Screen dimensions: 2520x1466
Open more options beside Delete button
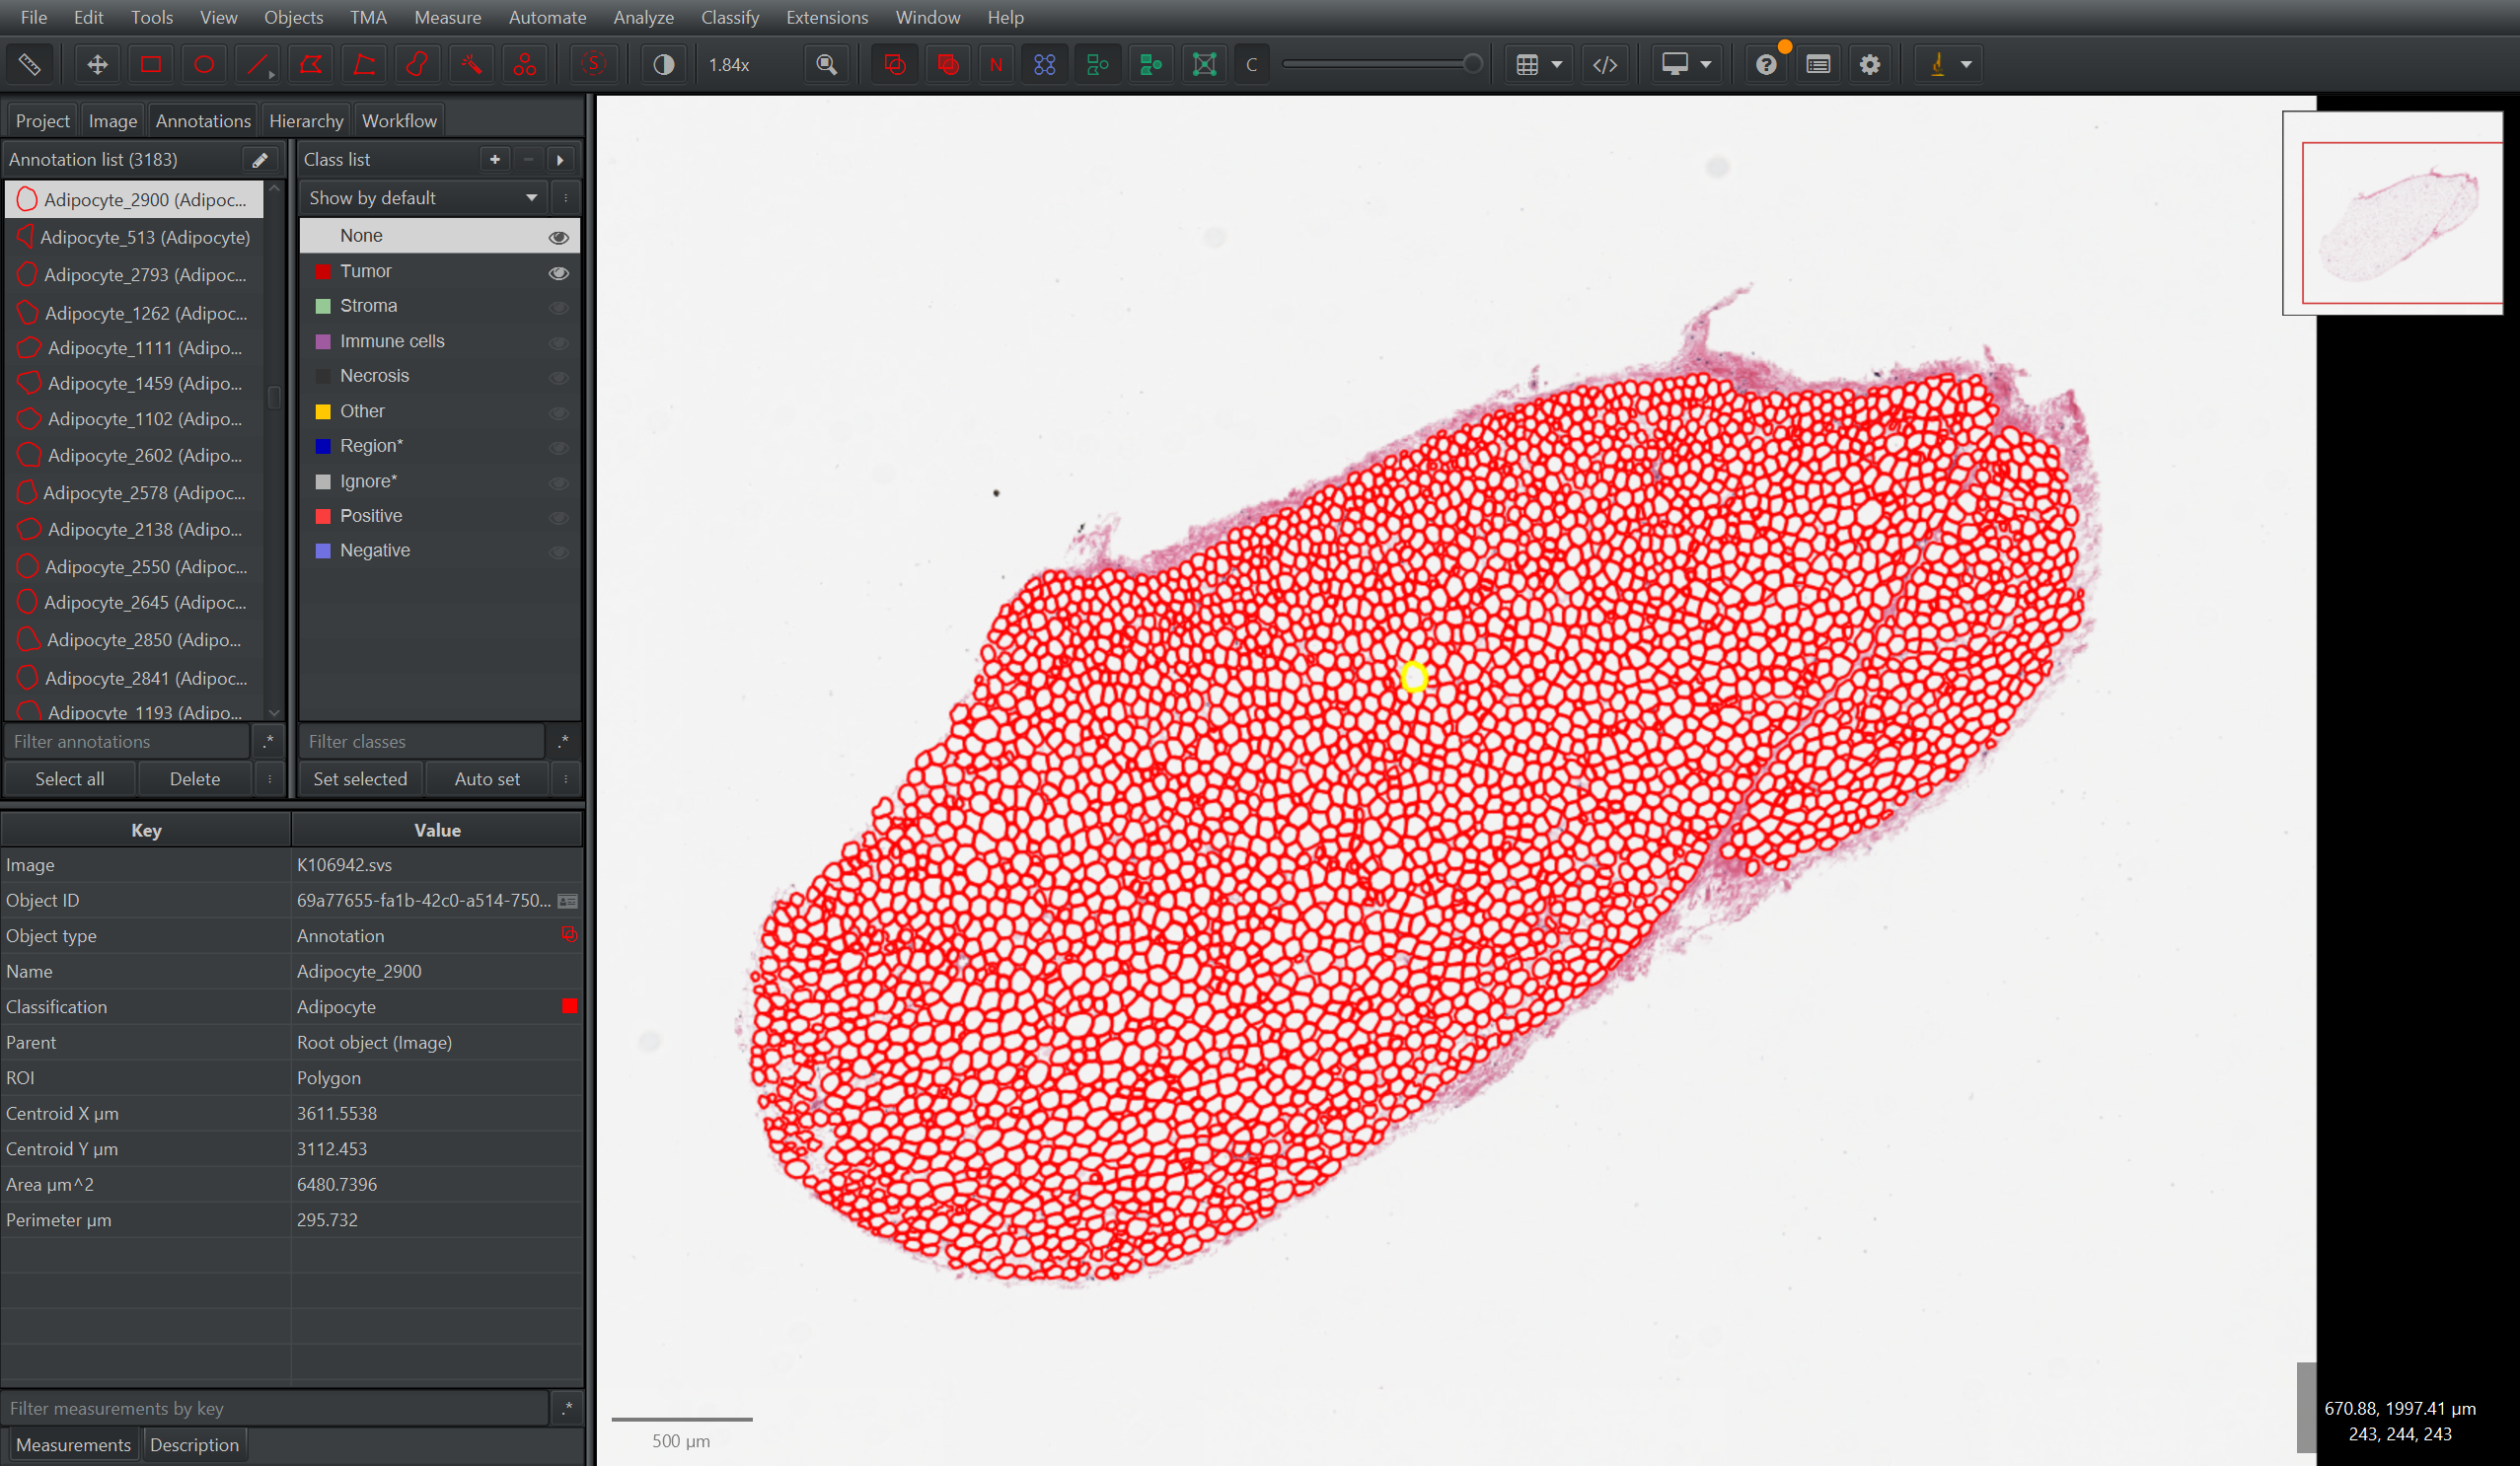pos(269,779)
